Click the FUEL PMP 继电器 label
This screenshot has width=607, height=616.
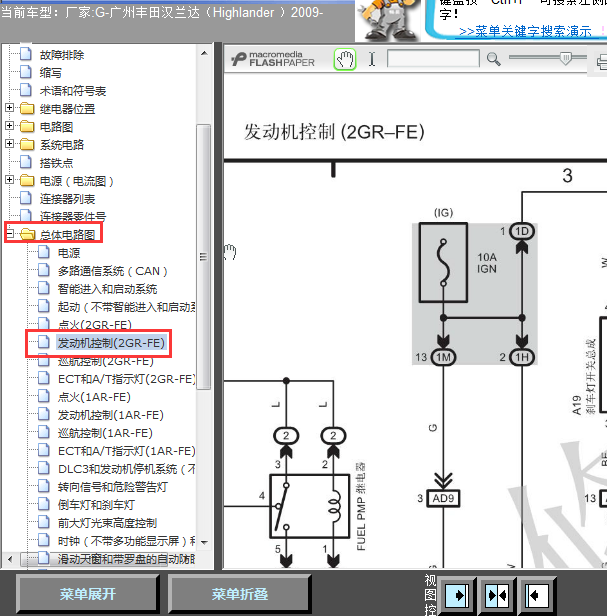point(361,506)
